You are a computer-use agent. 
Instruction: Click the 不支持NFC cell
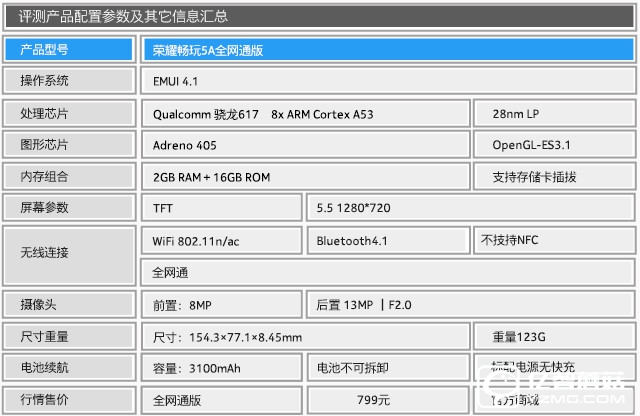[x=554, y=240]
